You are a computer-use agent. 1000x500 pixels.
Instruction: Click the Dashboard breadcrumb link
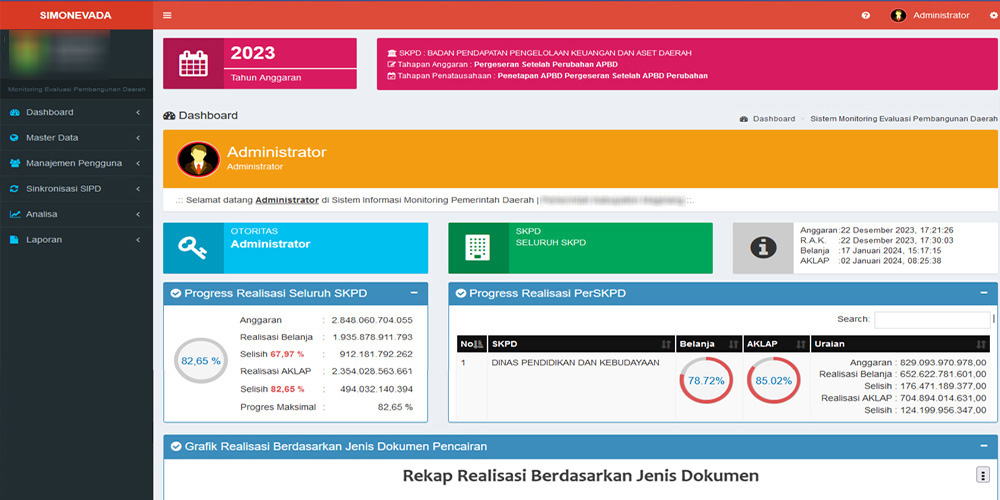pyautogui.click(x=773, y=119)
